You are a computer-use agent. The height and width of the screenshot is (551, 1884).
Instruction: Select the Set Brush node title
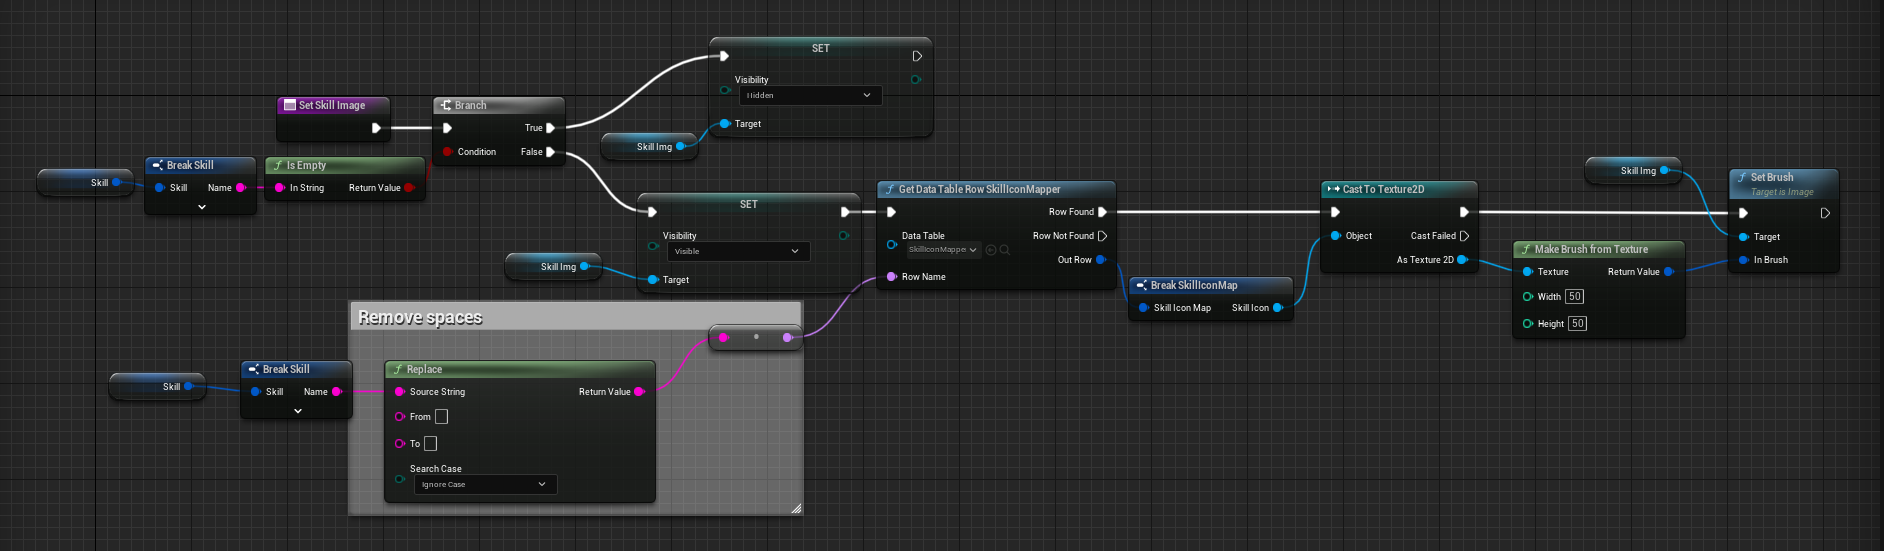tap(1772, 177)
